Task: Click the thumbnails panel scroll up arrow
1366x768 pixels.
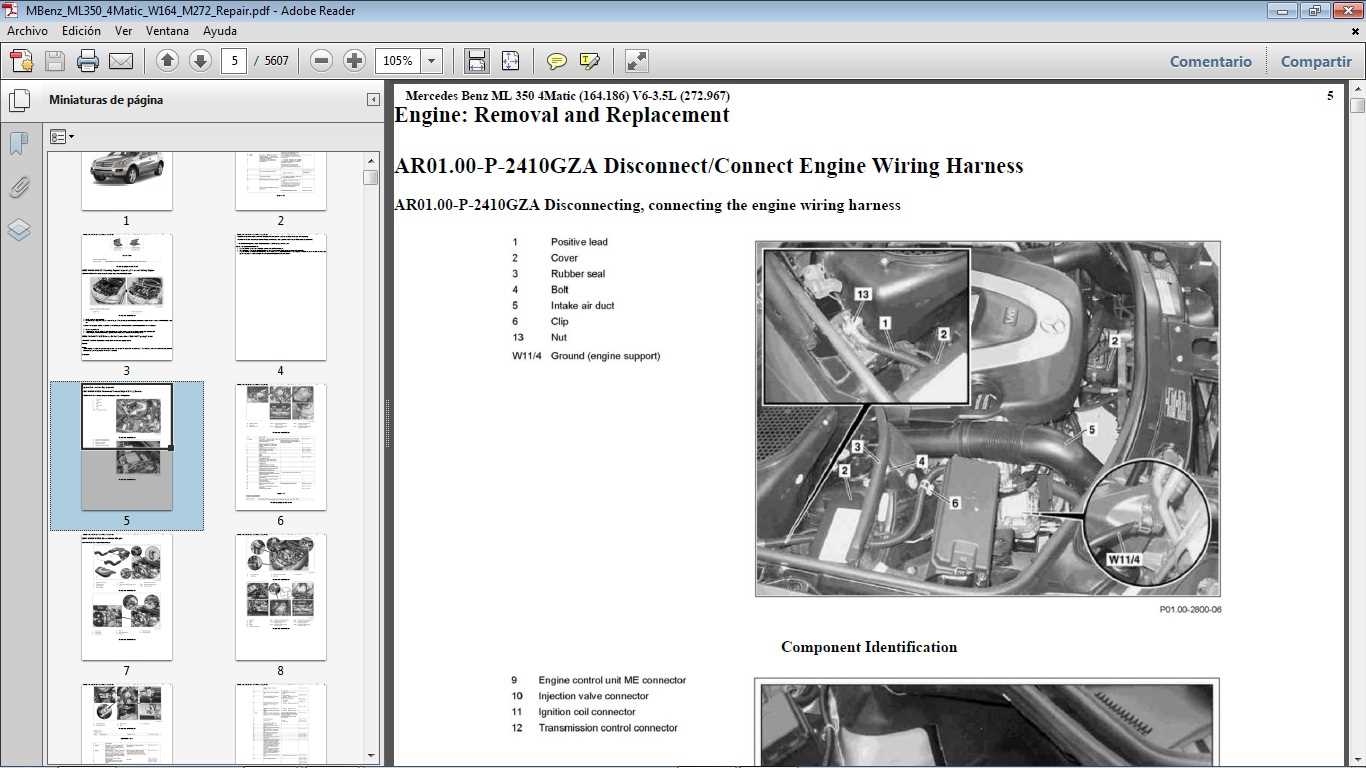Action: pos(371,159)
